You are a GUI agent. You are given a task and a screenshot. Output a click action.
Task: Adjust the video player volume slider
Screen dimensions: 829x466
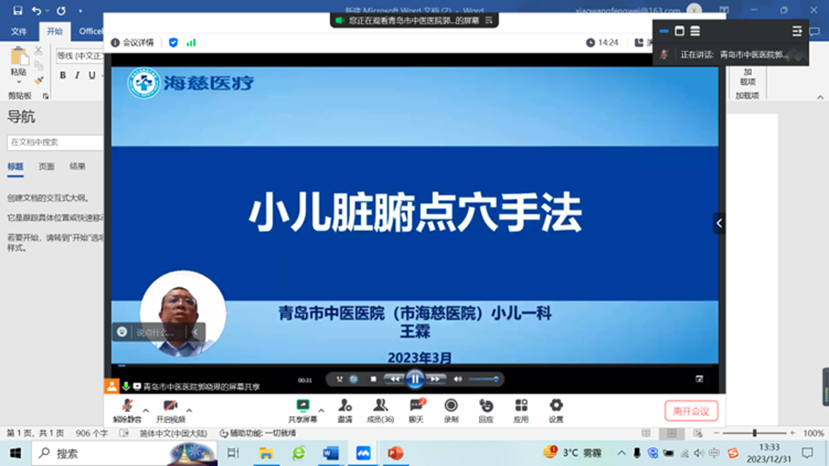point(483,379)
